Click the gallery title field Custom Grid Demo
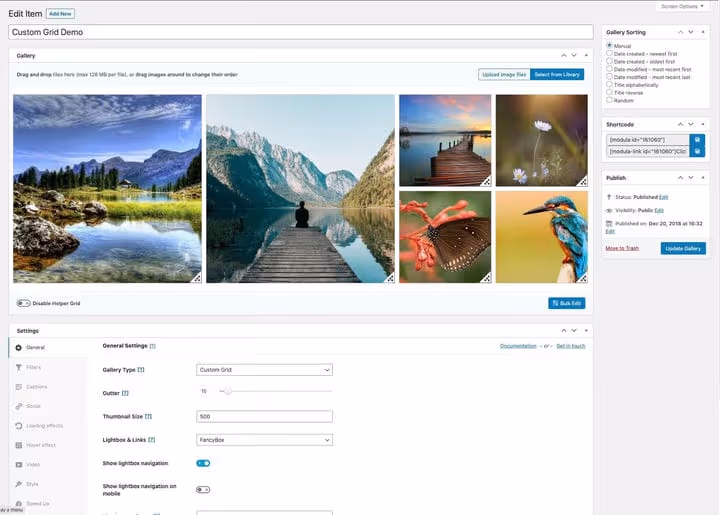The image size is (720, 515). 301,32
